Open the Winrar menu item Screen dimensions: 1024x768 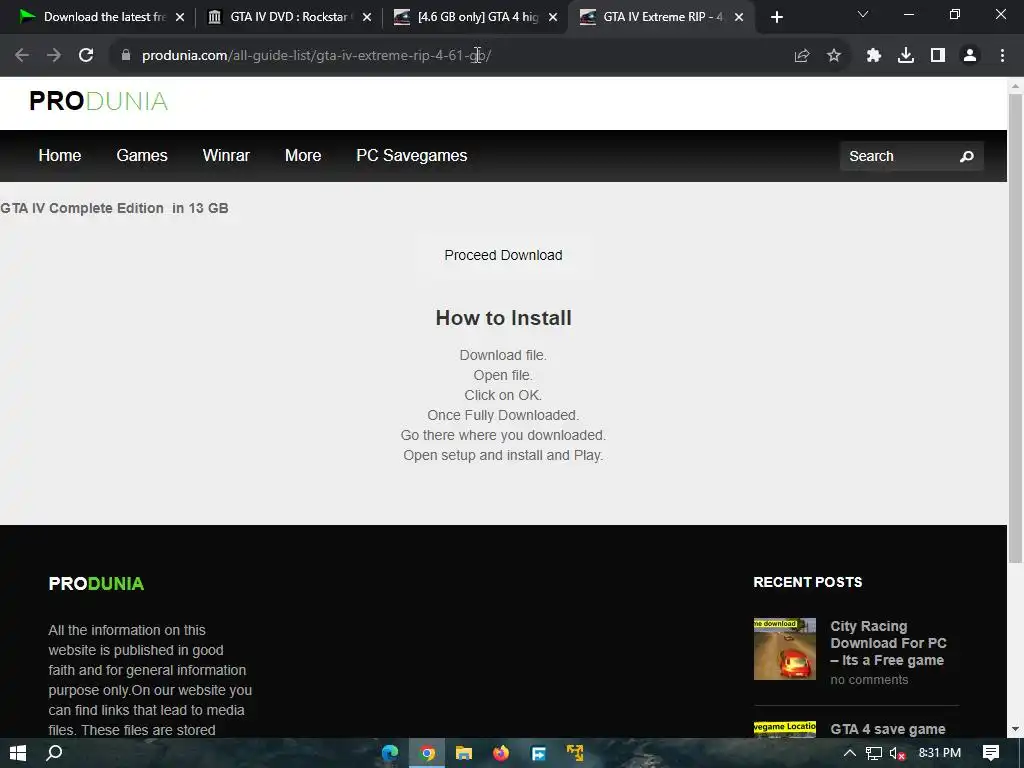tap(226, 155)
